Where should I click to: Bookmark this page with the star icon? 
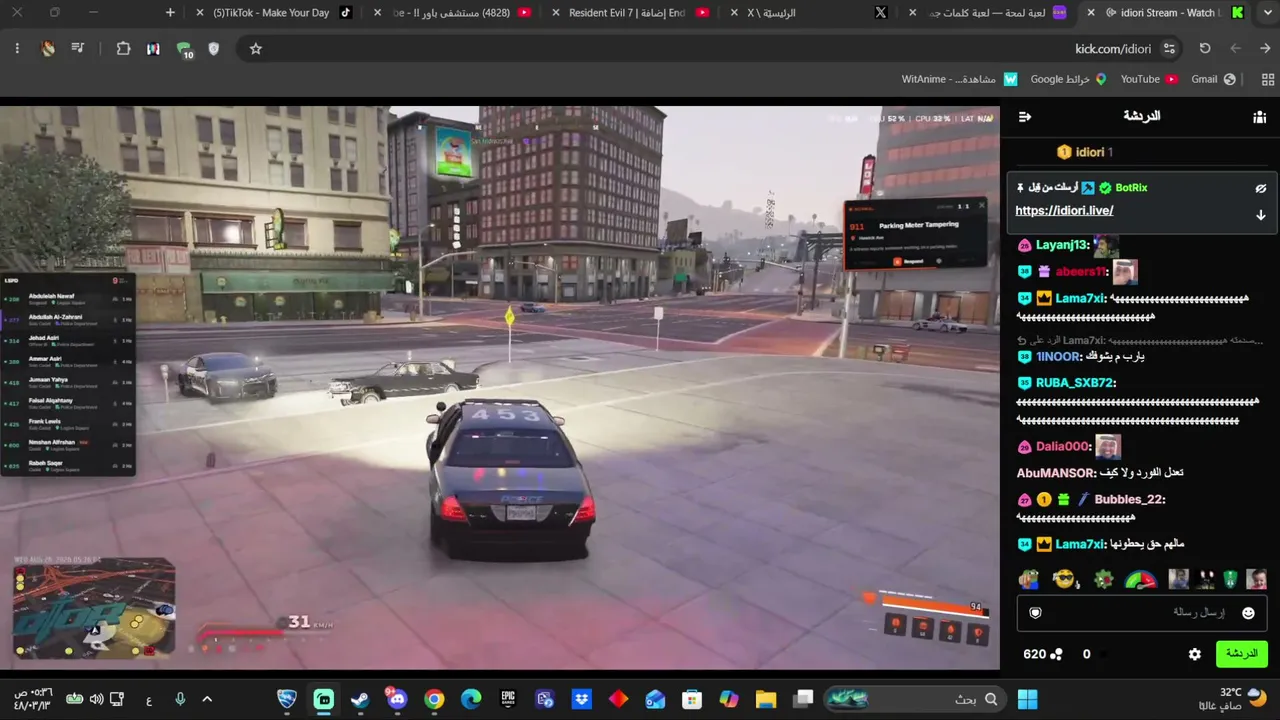pos(255,49)
